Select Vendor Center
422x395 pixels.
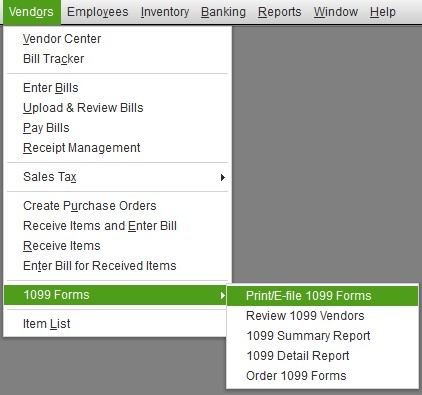coord(117,39)
